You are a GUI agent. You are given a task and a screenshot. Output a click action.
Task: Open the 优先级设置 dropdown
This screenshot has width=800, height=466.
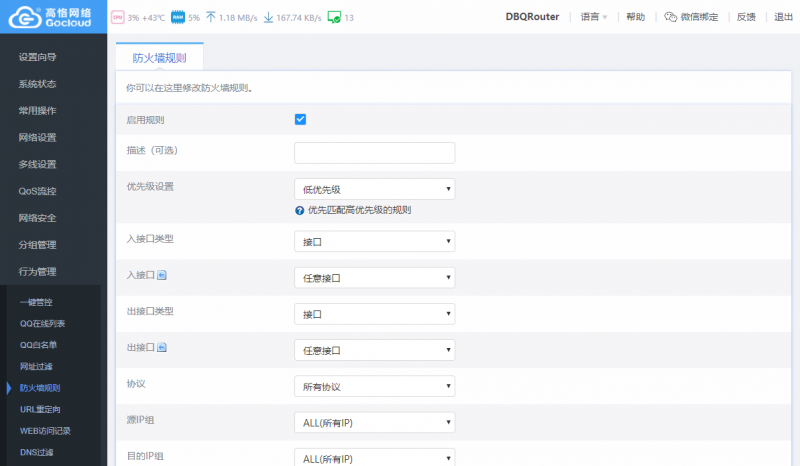[374, 189]
